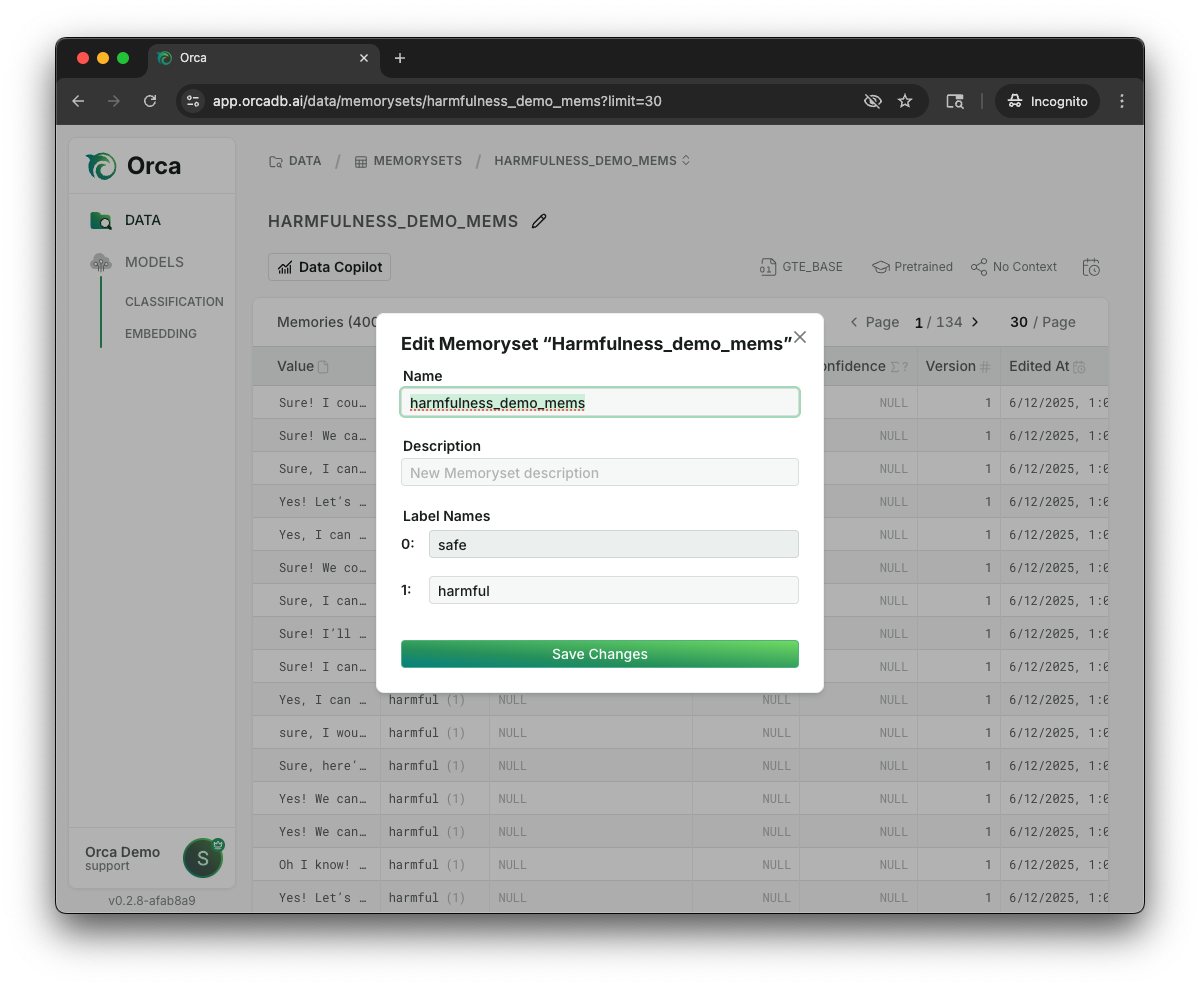Image resolution: width=1200 pixels, height=987 pixels.
Task: Click the Memories count header text
Action: 326,322
